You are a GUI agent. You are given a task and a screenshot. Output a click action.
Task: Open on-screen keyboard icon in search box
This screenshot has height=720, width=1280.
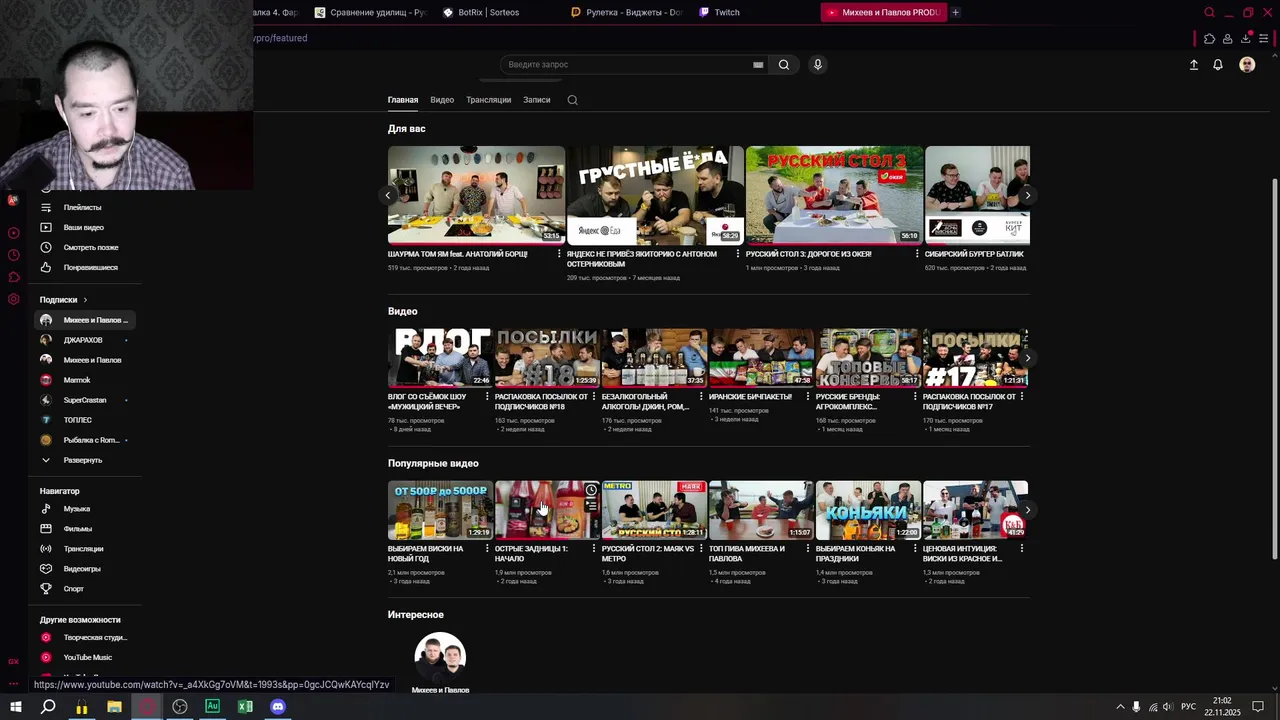pyautogui.click(x=758, y=65)
